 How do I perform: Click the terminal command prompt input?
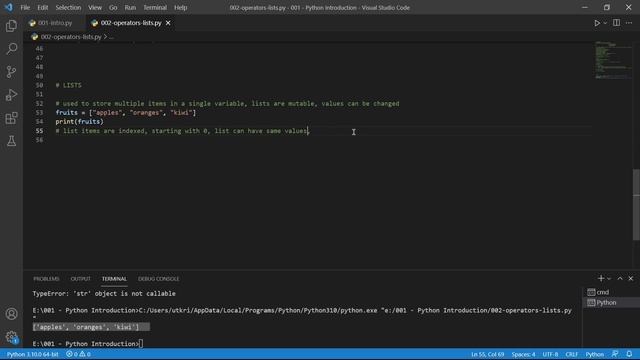(141, 344)
